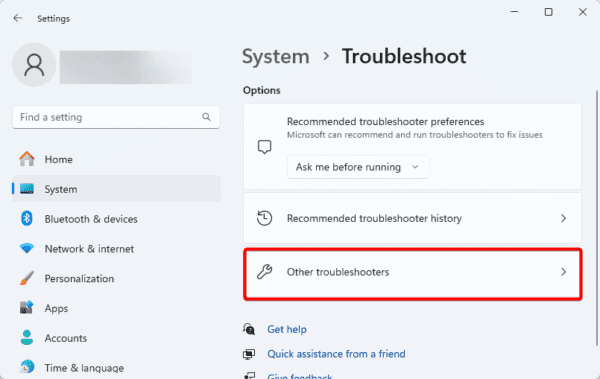The width and height of the screenshot is (600, 379).
Task: Open Bluetooth & devices settings
Action: click(116, 219)
